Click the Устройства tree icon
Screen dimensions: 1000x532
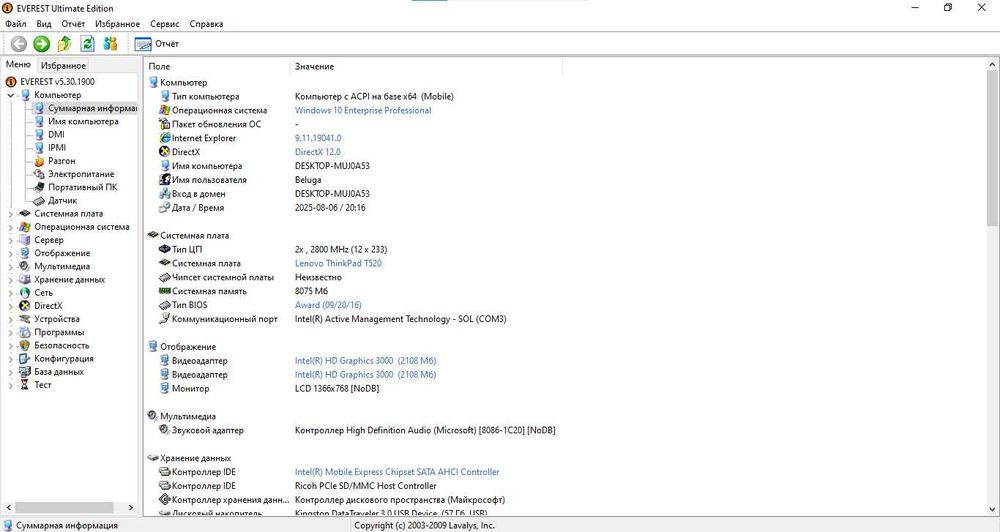(x=25, y=319)
